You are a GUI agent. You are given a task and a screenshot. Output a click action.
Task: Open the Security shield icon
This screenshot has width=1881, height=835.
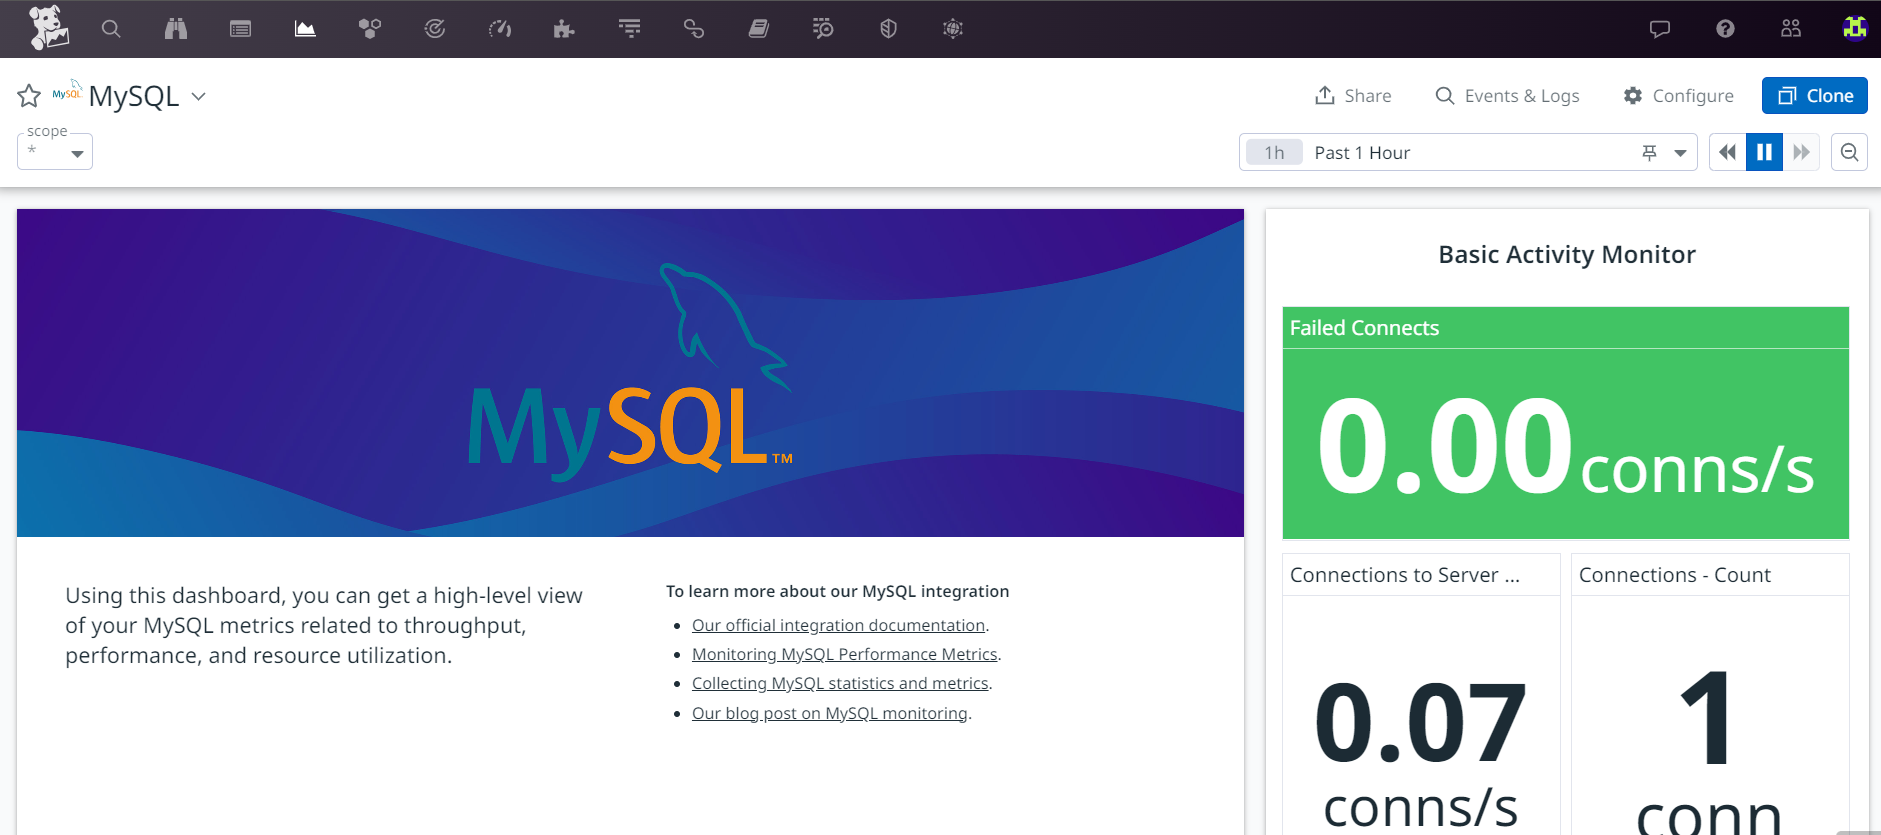888,29
